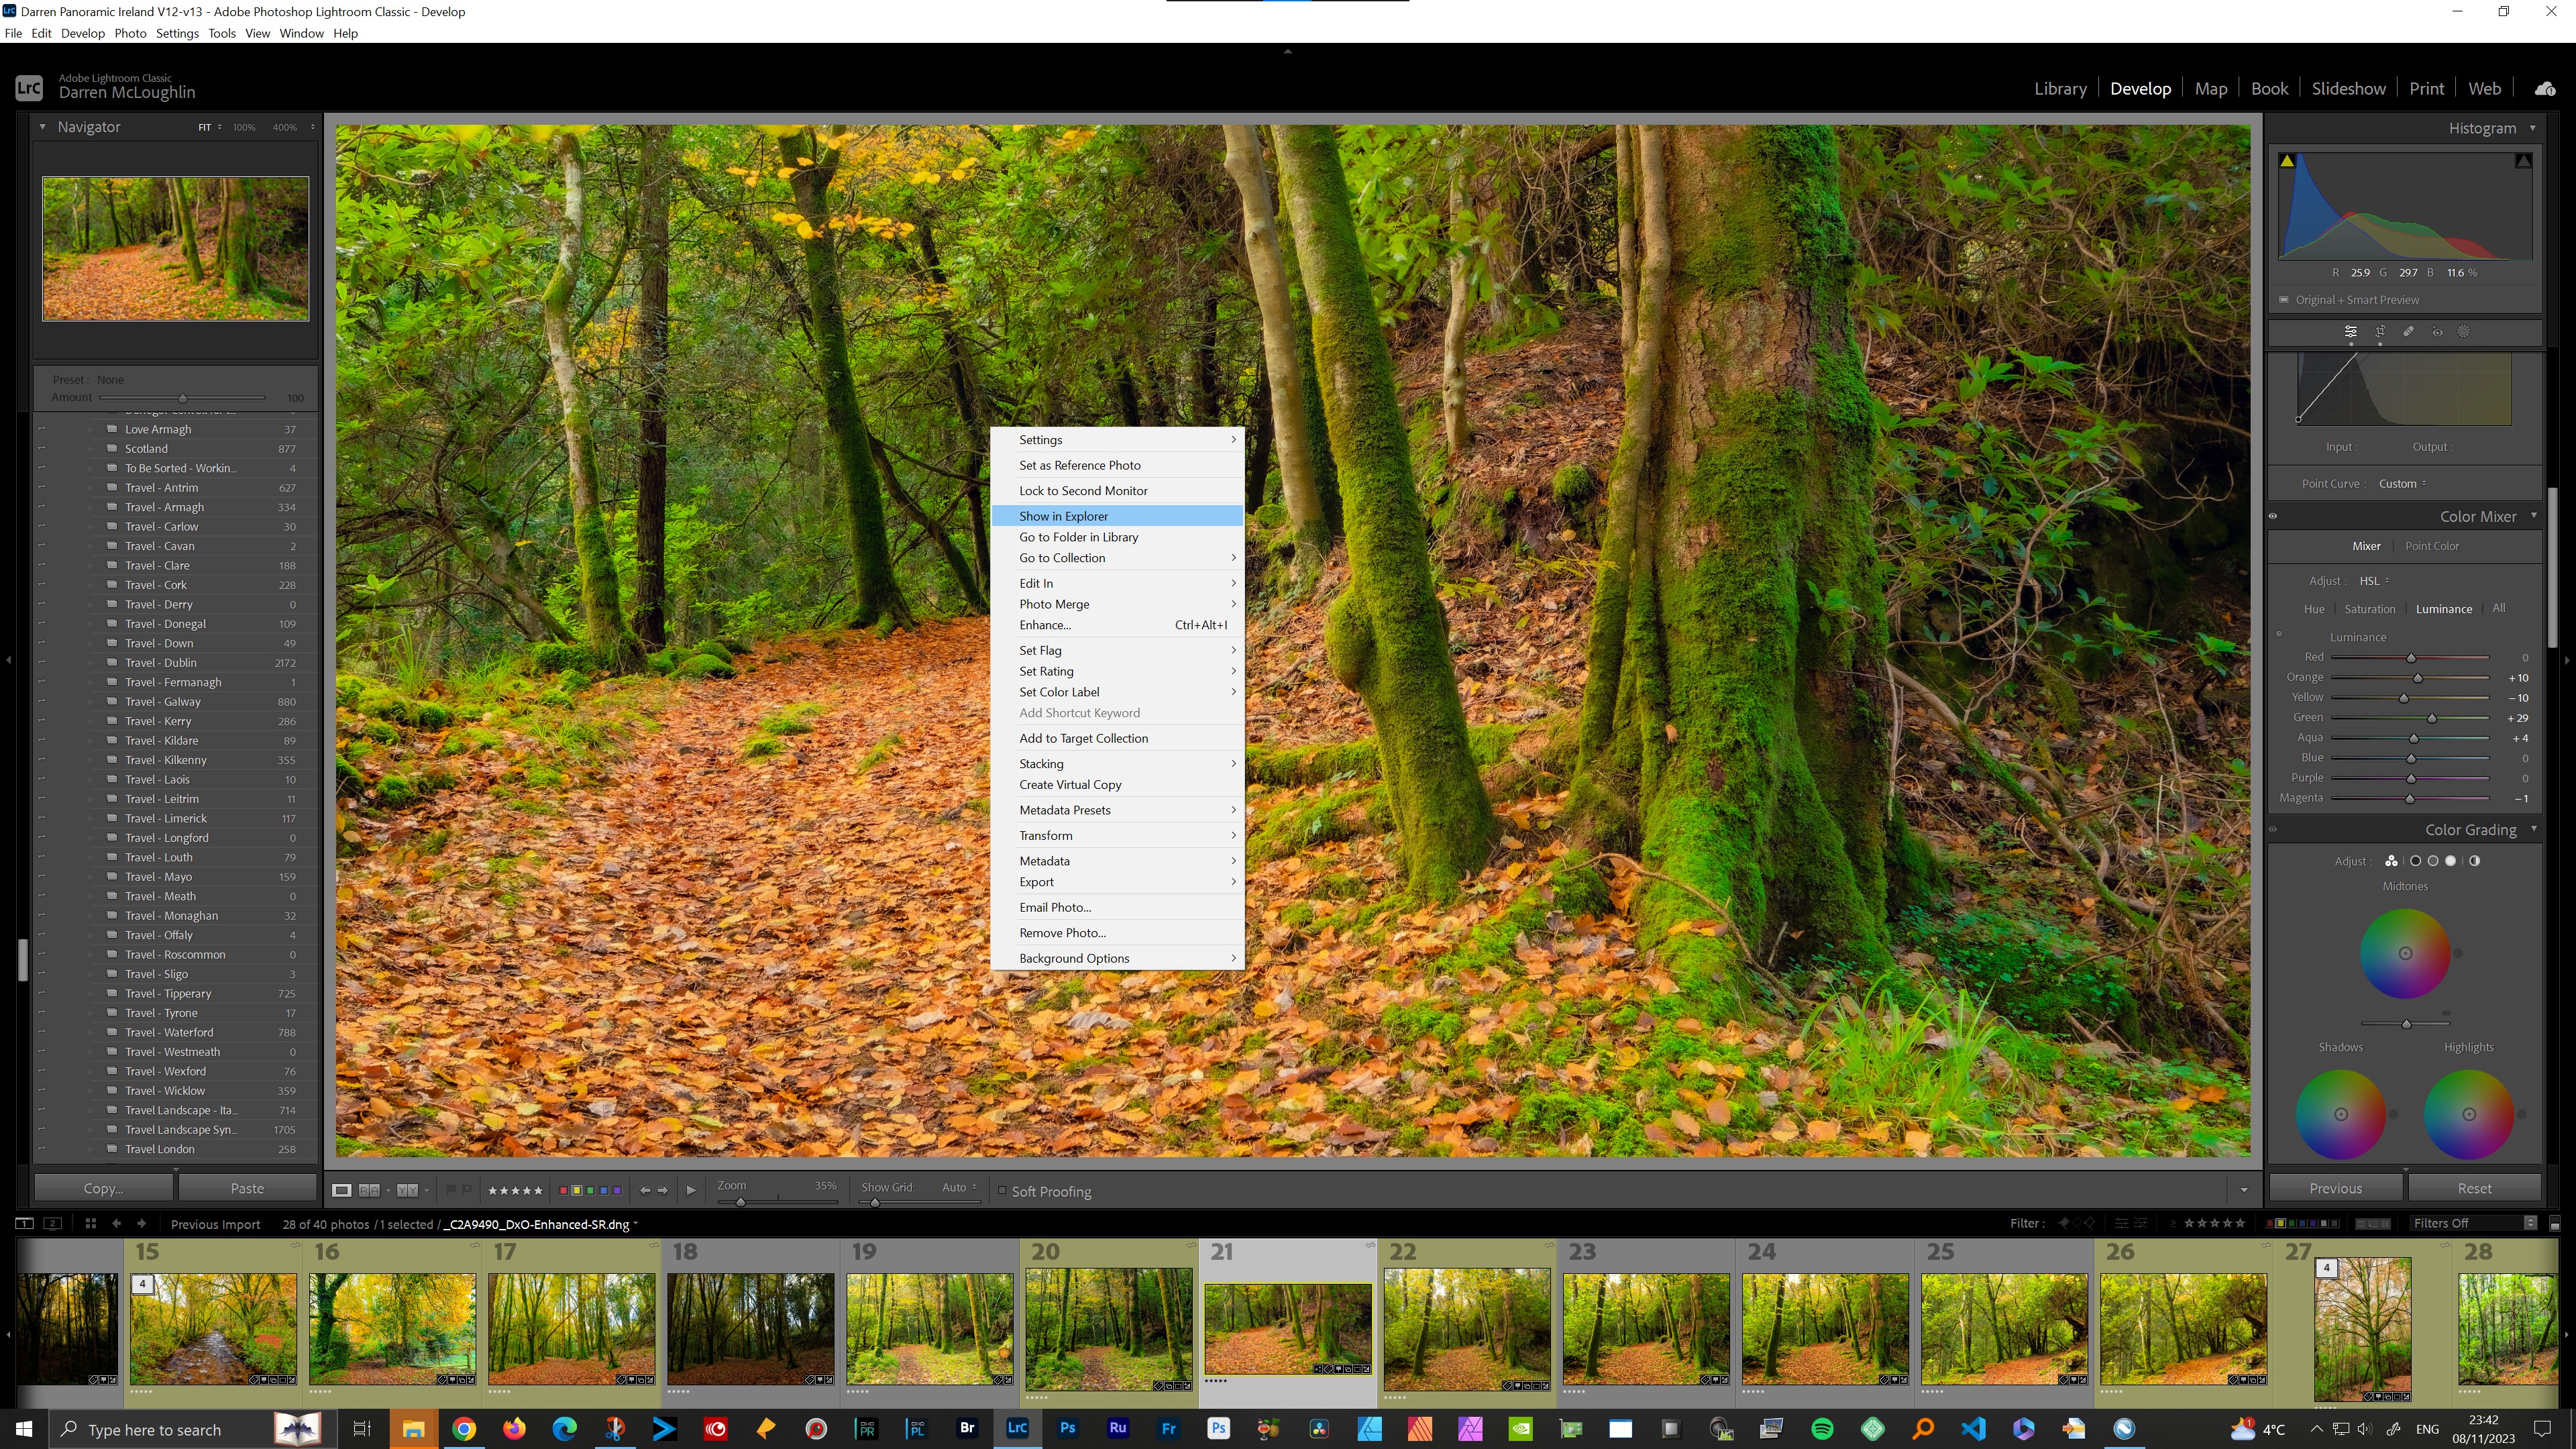
Task: Go back with filmstrip left arrow
Action: coord(116,1223)
